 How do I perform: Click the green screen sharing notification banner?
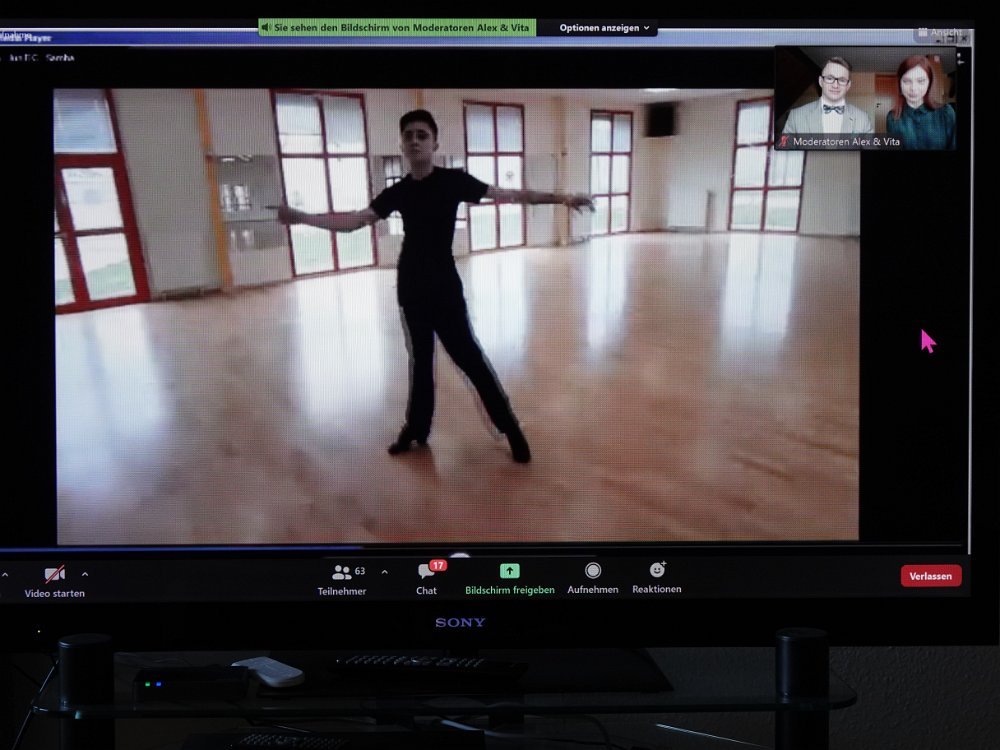pyautogui.click(x=397, y=27)
